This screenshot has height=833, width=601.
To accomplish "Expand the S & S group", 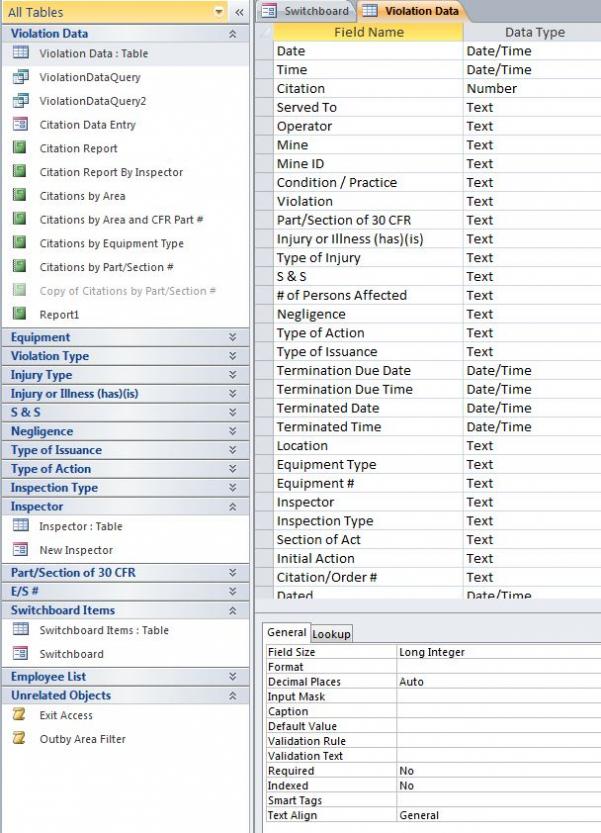I will pos(233,412).
